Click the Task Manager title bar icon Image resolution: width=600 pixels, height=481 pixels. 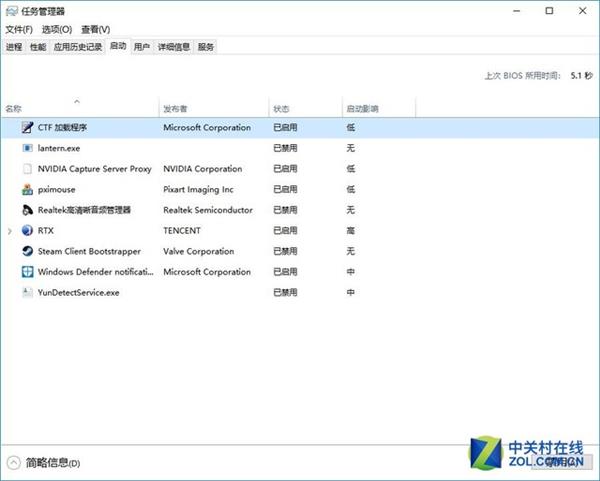pyautogui.click(x=11, y=11)
